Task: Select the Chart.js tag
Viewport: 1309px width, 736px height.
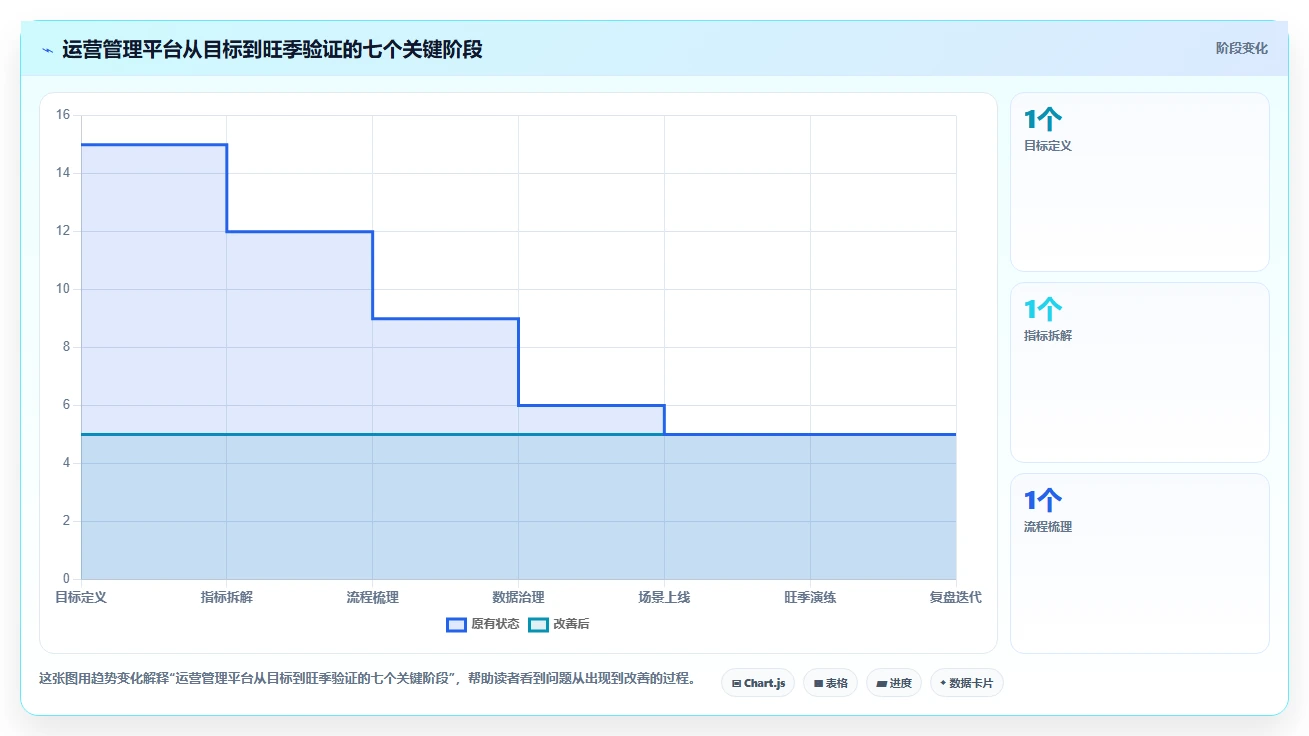Action: pos(758,683)
